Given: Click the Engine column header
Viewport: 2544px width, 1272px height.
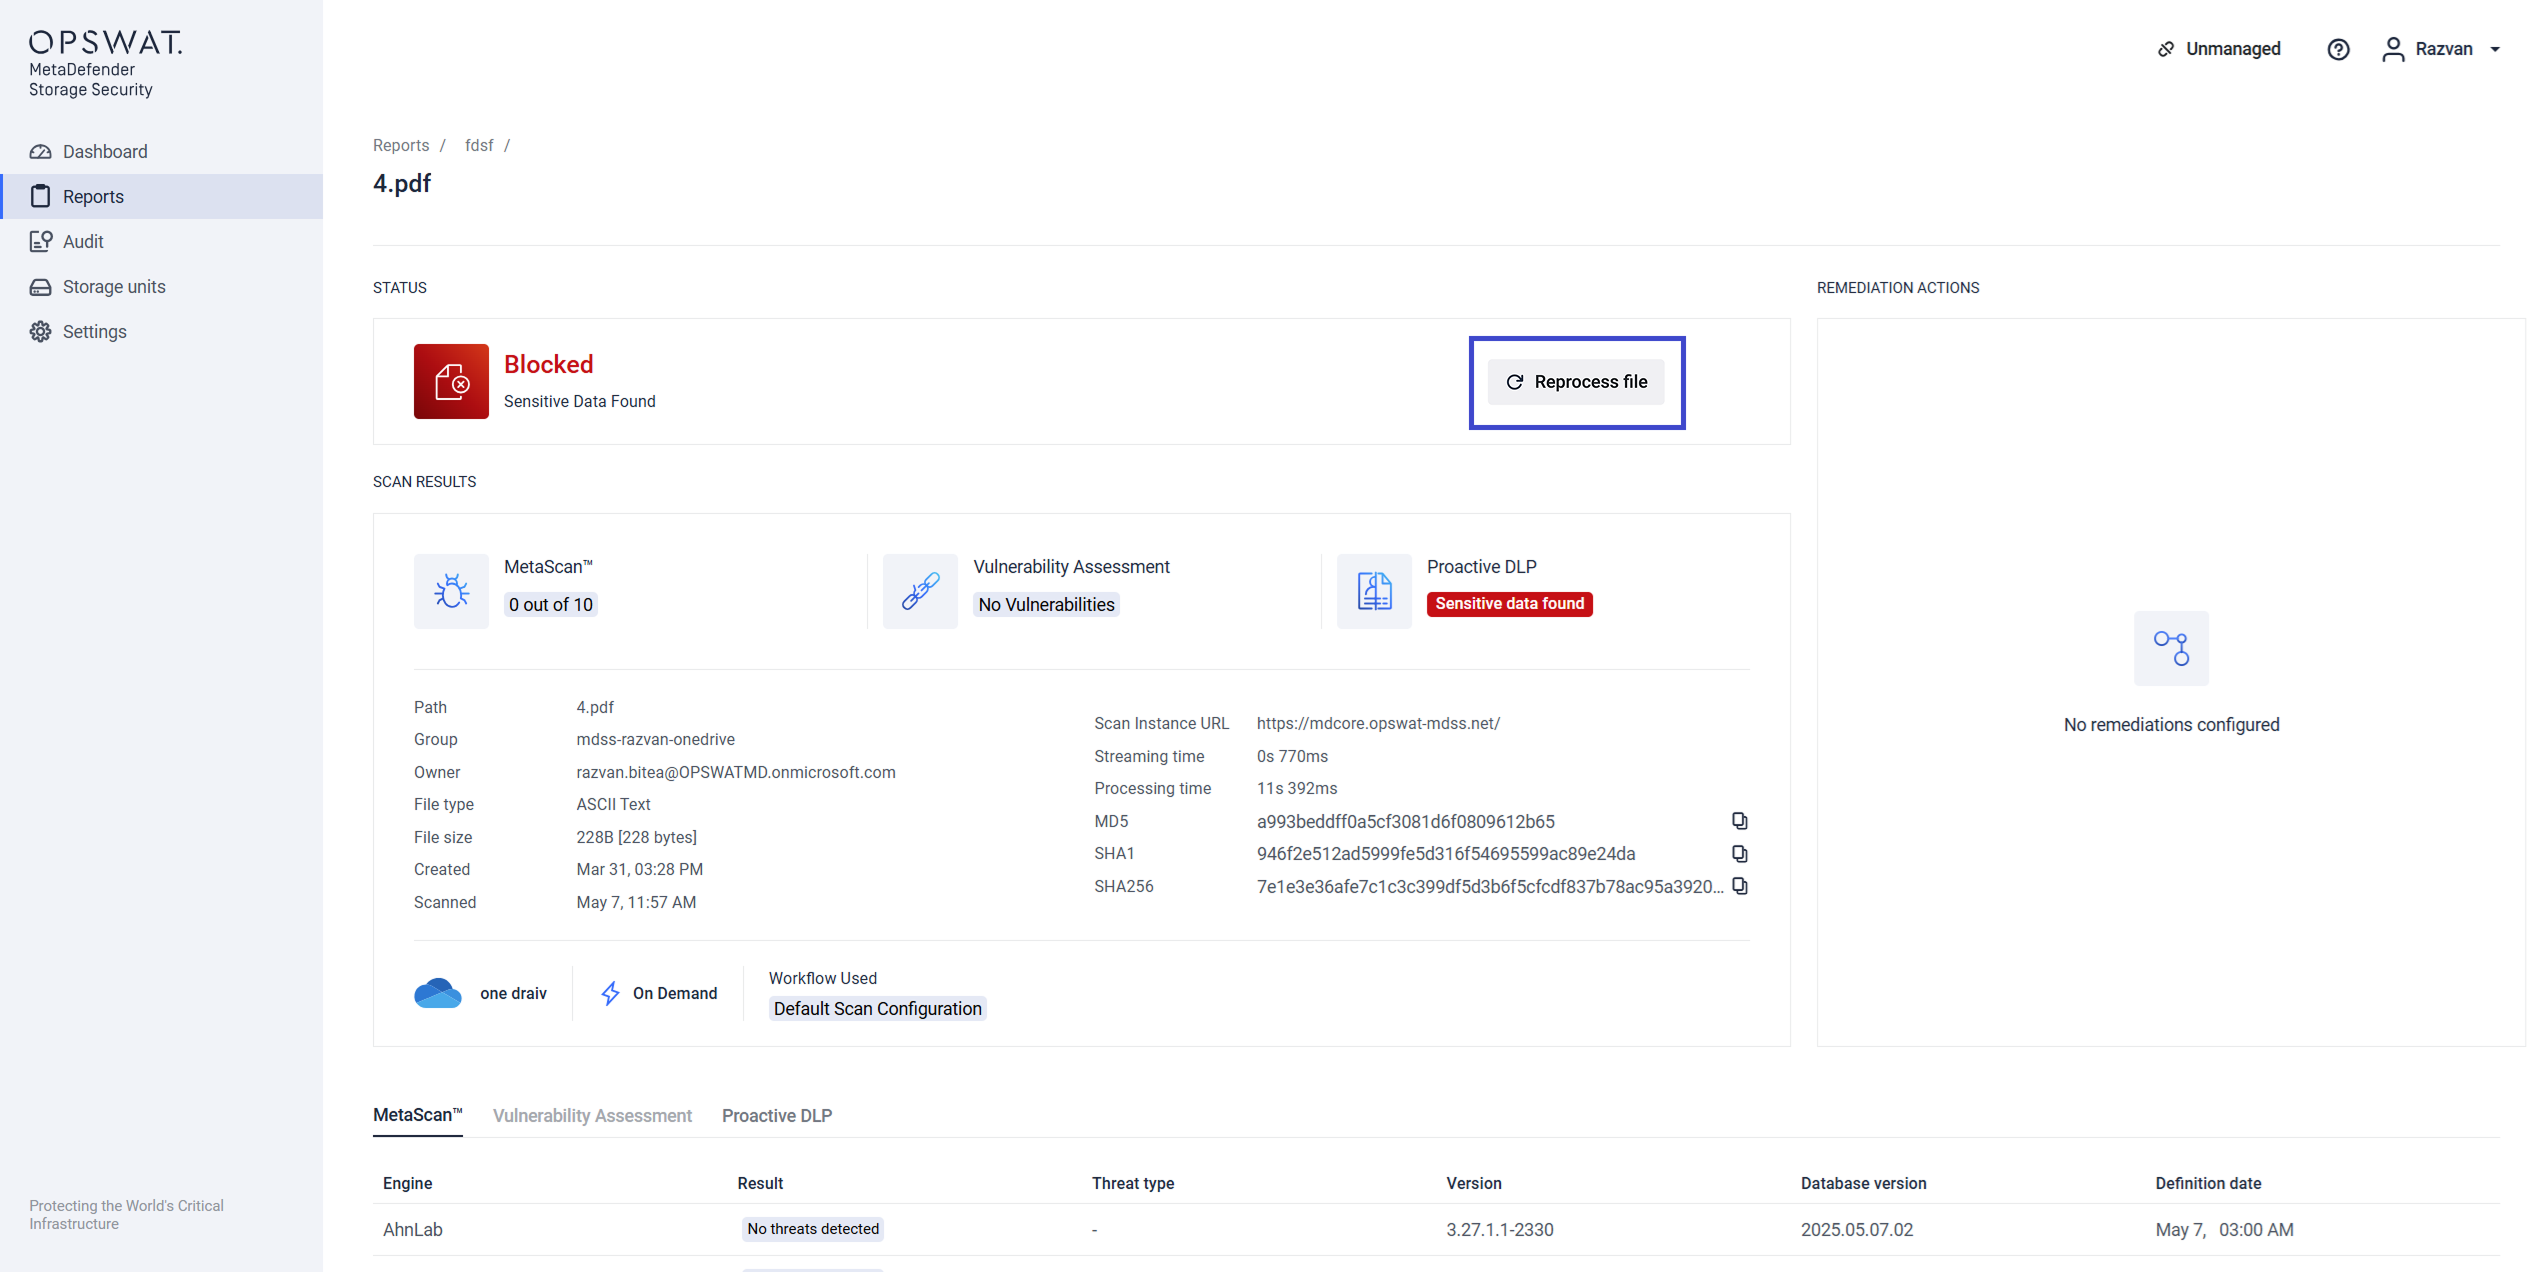Looking at the screenshot, I should [x=408, y=1183].
